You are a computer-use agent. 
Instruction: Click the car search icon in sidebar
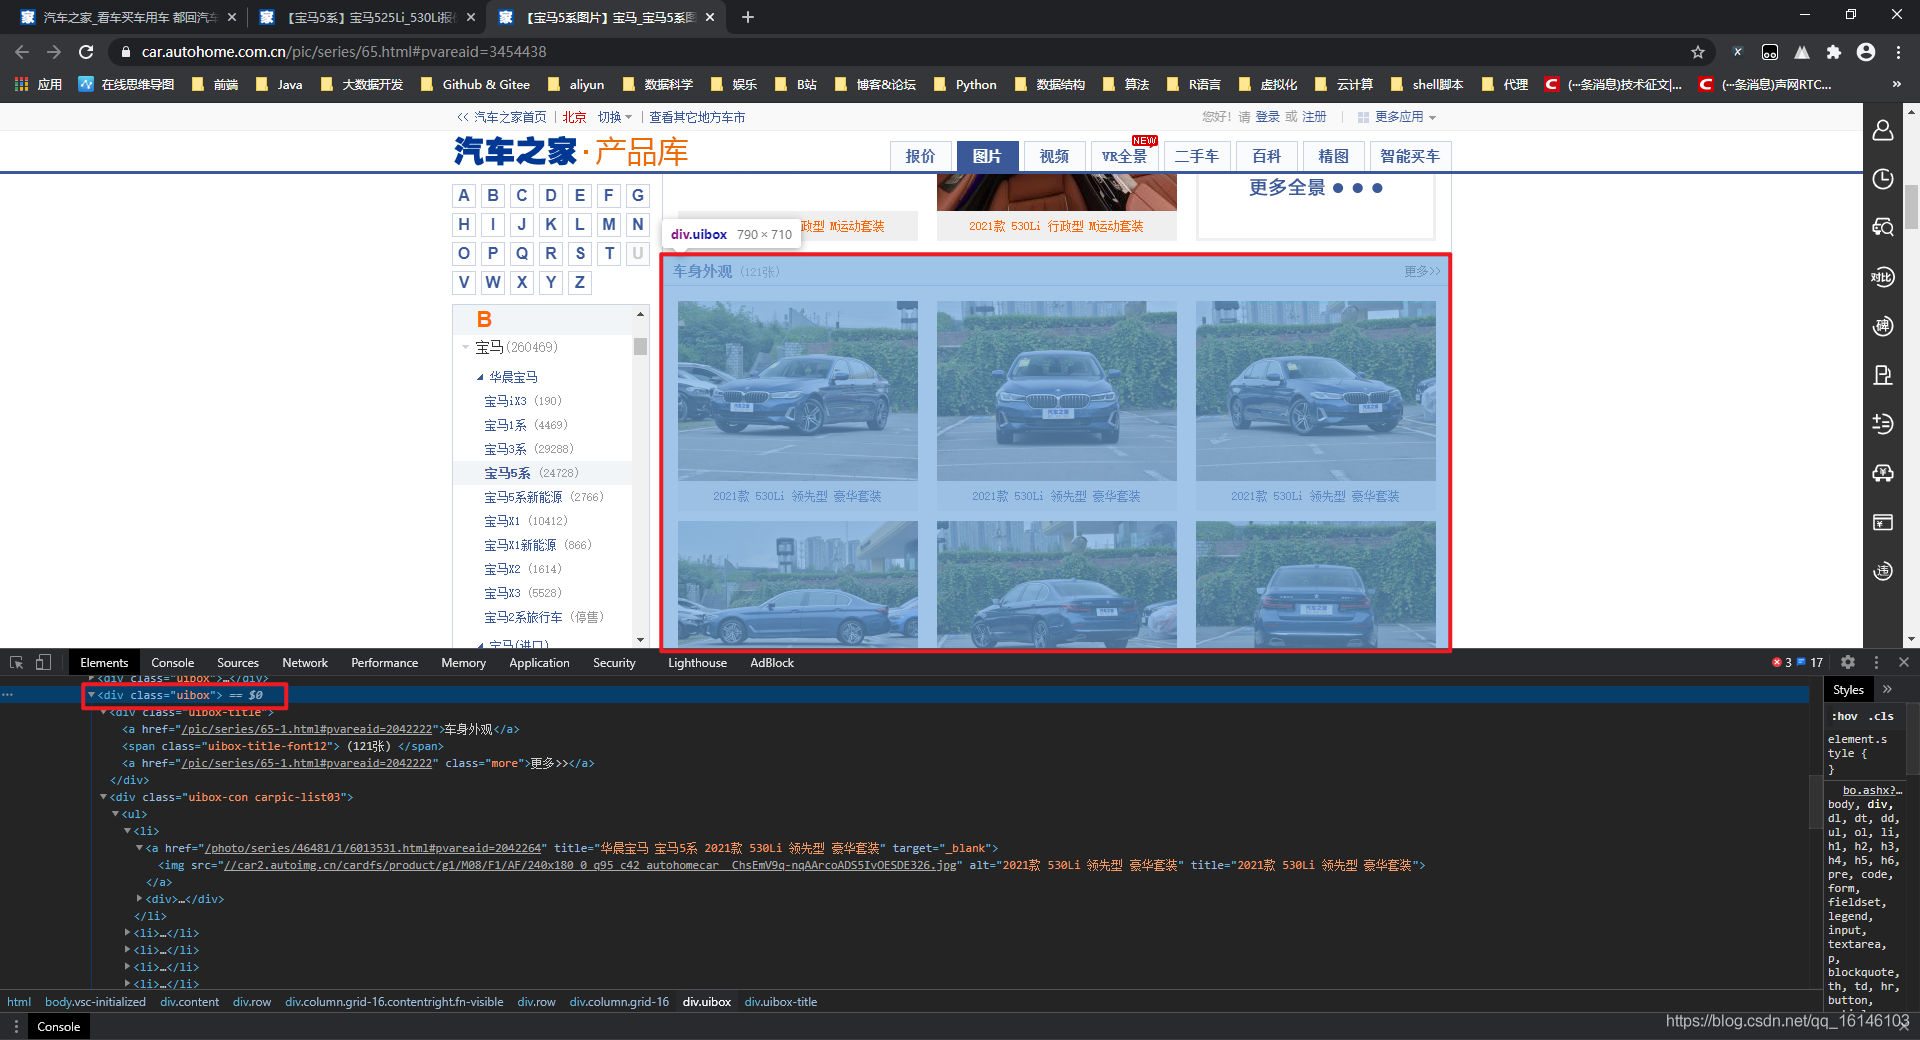click(x=1883, y=228)
